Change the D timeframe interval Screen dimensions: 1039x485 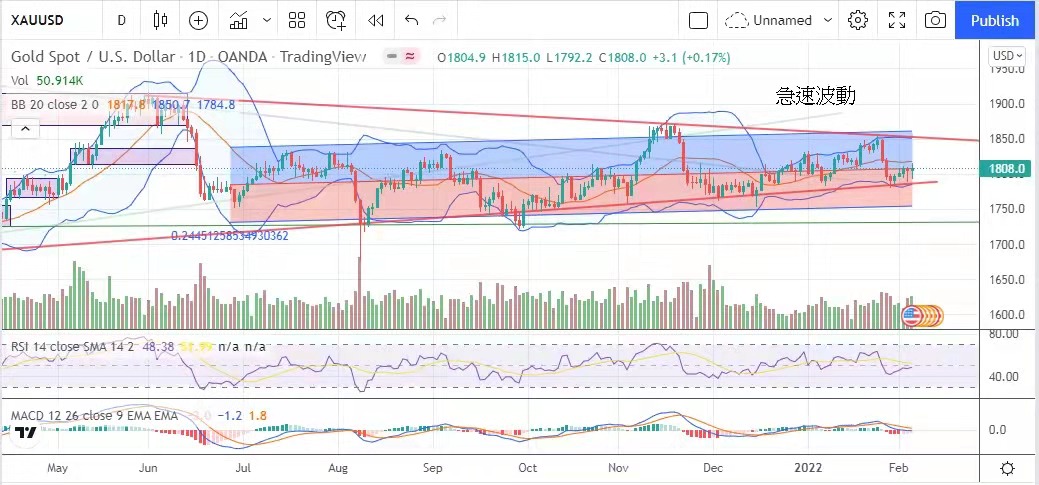(x=121, y=20)
